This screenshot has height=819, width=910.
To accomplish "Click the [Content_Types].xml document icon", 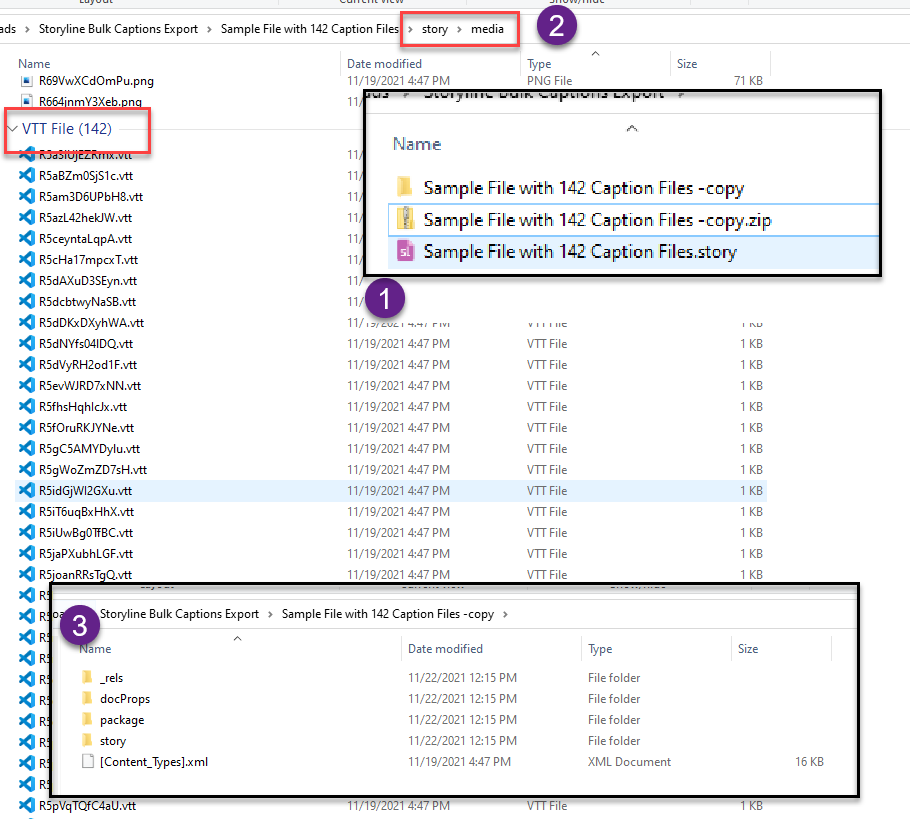I will (x=87, y=762).
